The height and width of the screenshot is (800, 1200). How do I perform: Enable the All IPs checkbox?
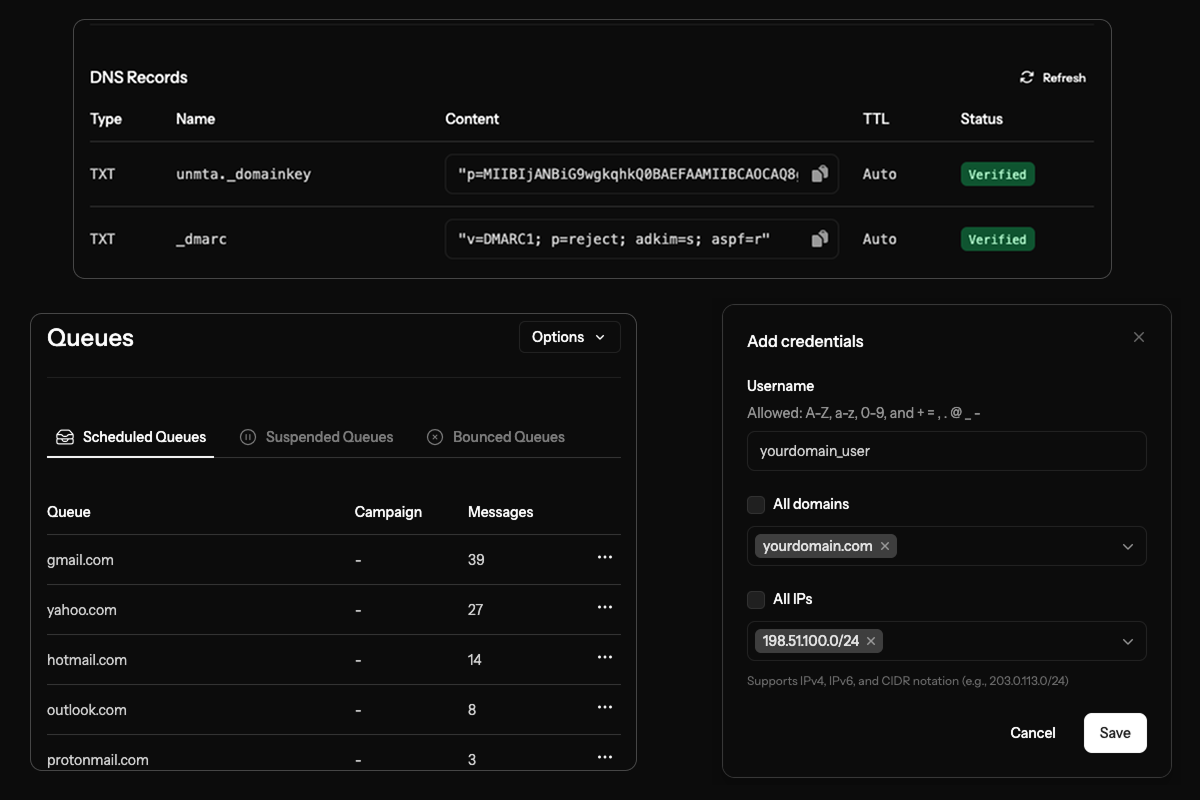tap(756, 600)
